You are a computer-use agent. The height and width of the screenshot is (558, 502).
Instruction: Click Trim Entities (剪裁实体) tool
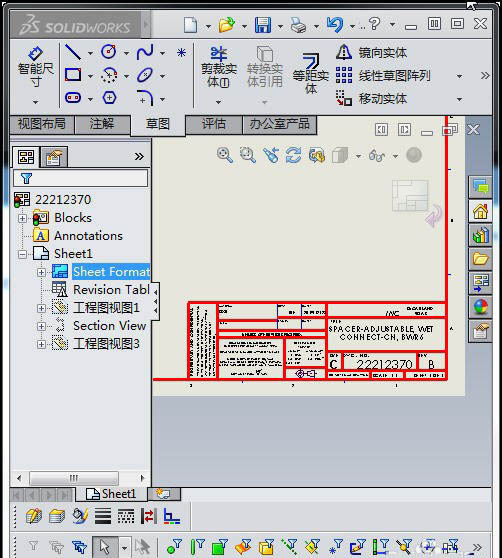tap(218, 67)
